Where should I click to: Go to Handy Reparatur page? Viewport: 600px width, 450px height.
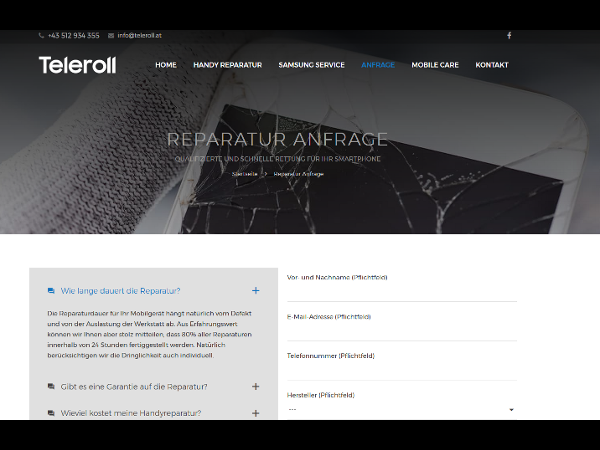coord(227,65)
